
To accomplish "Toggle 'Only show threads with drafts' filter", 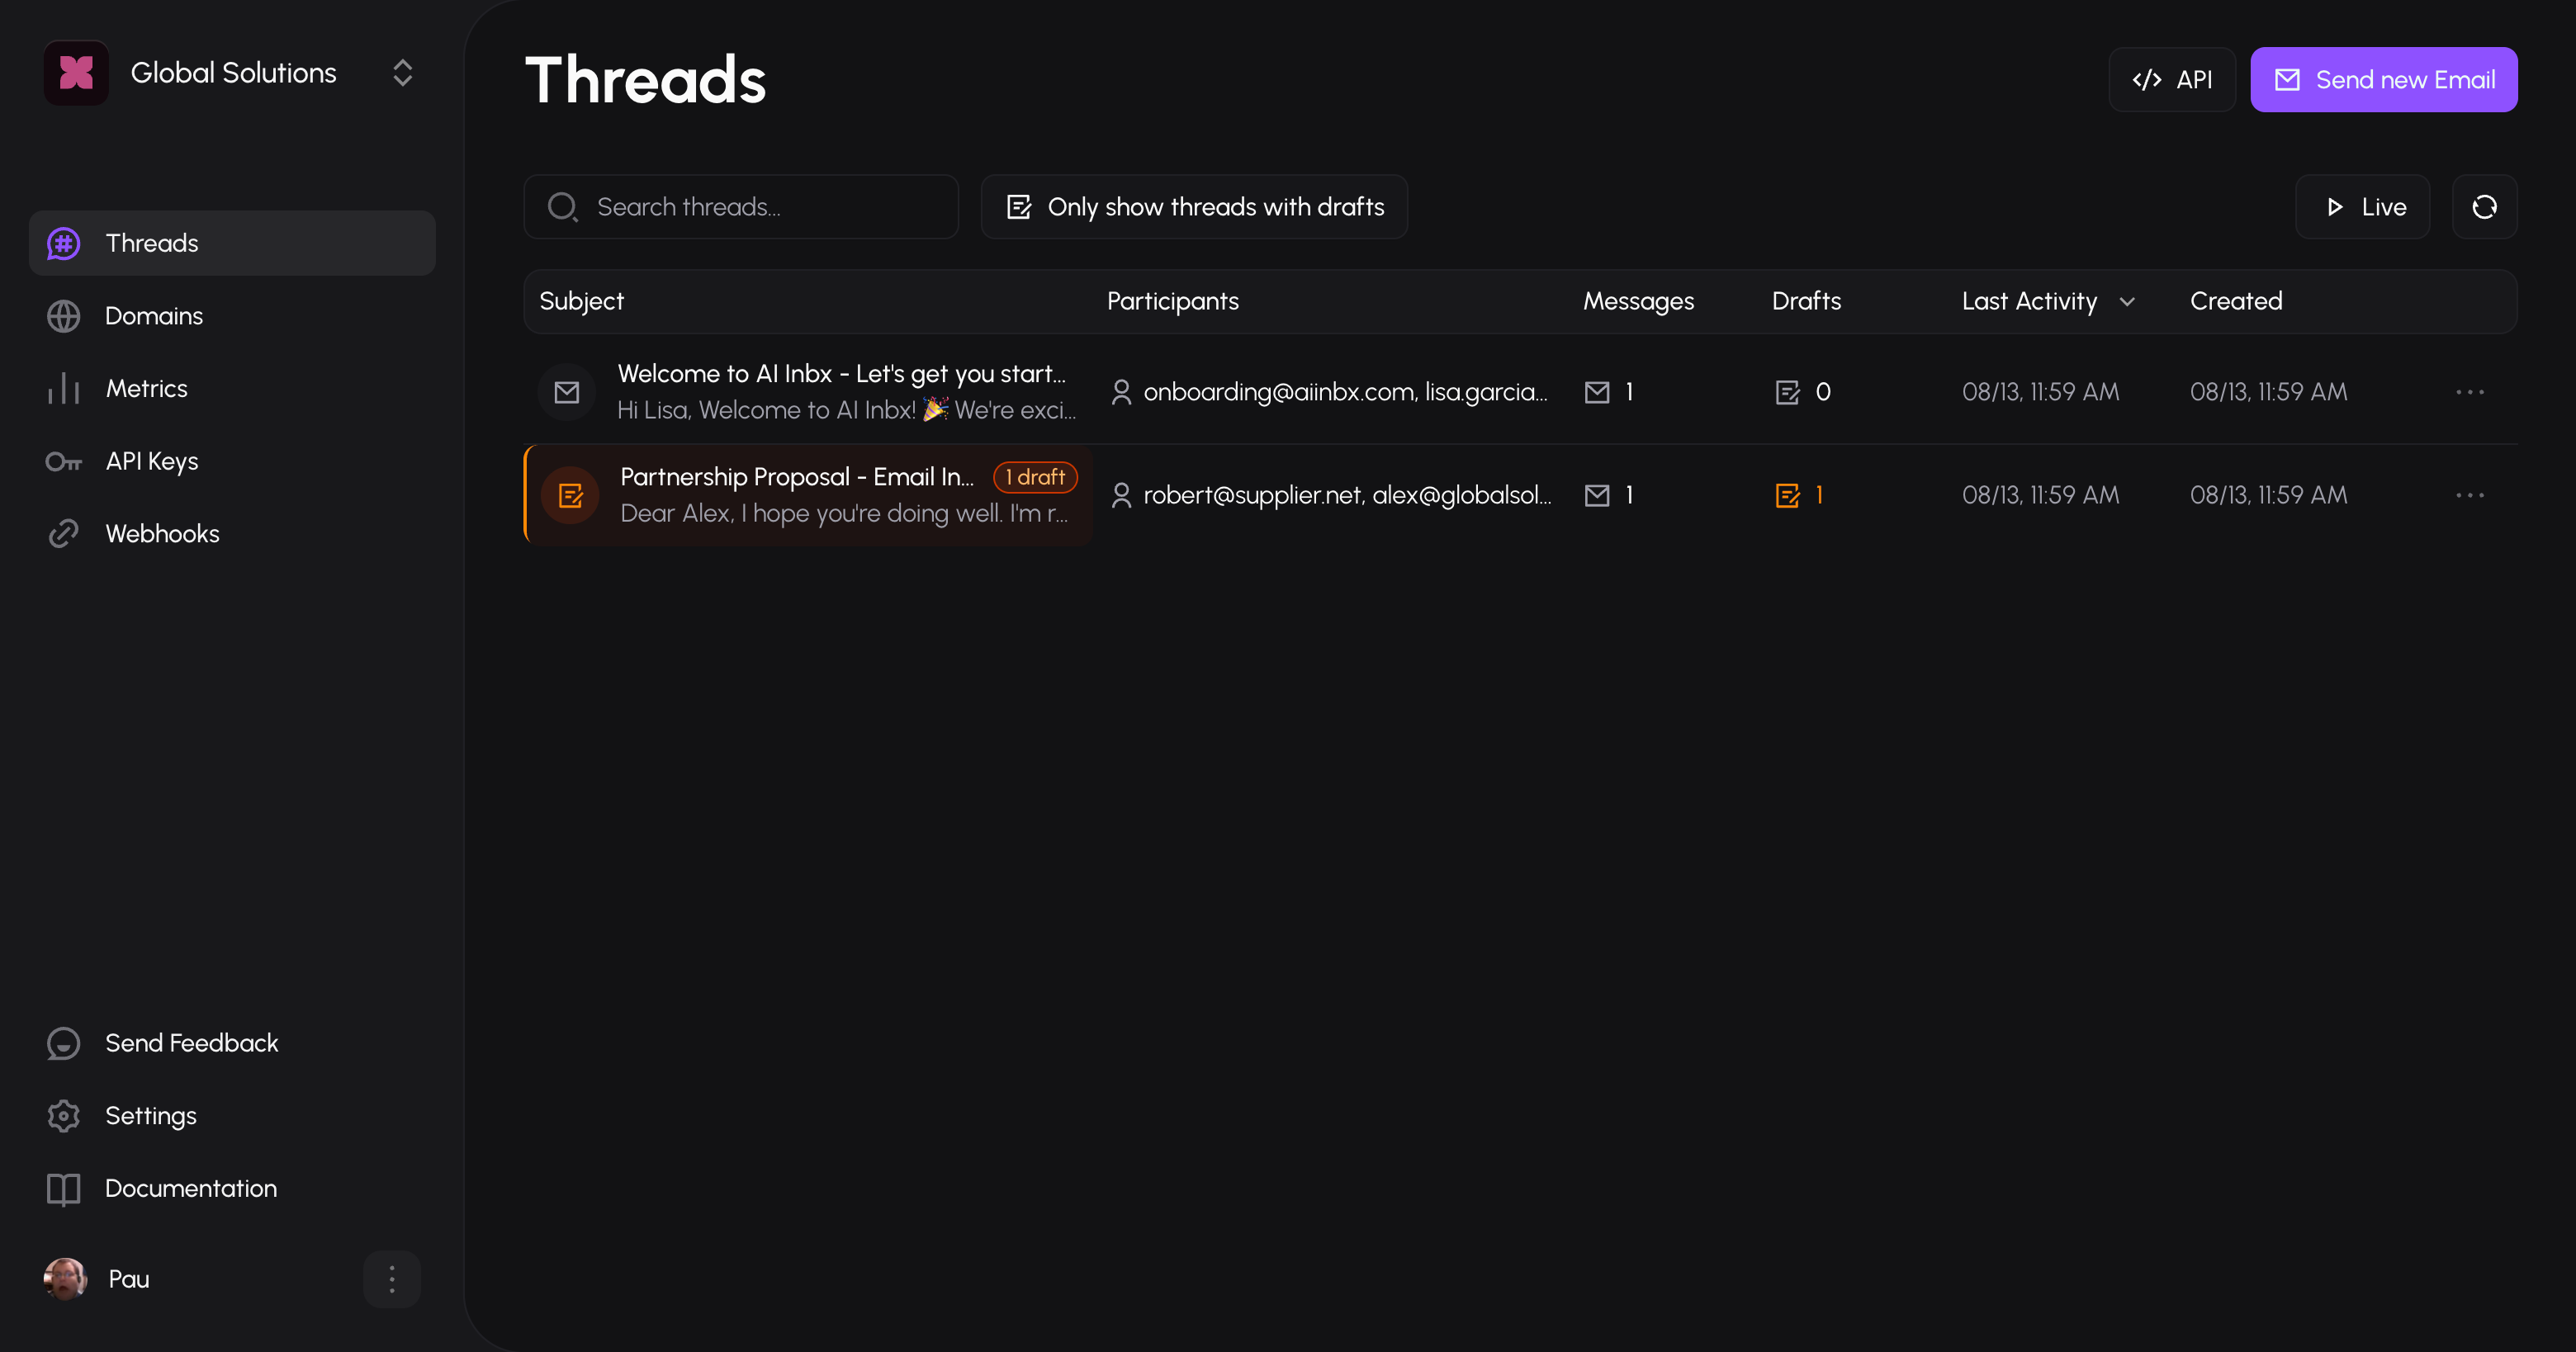I will point(1194,207).
